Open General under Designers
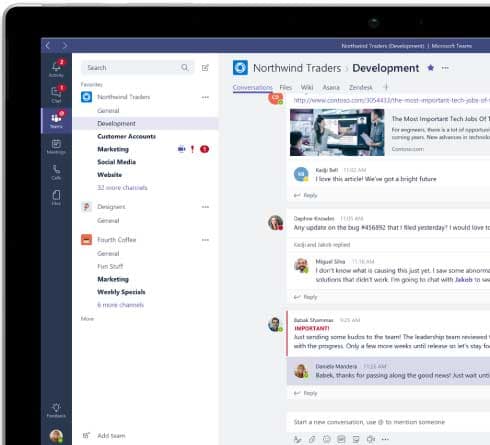Screen dimensions: 490x445 point(108,221)
